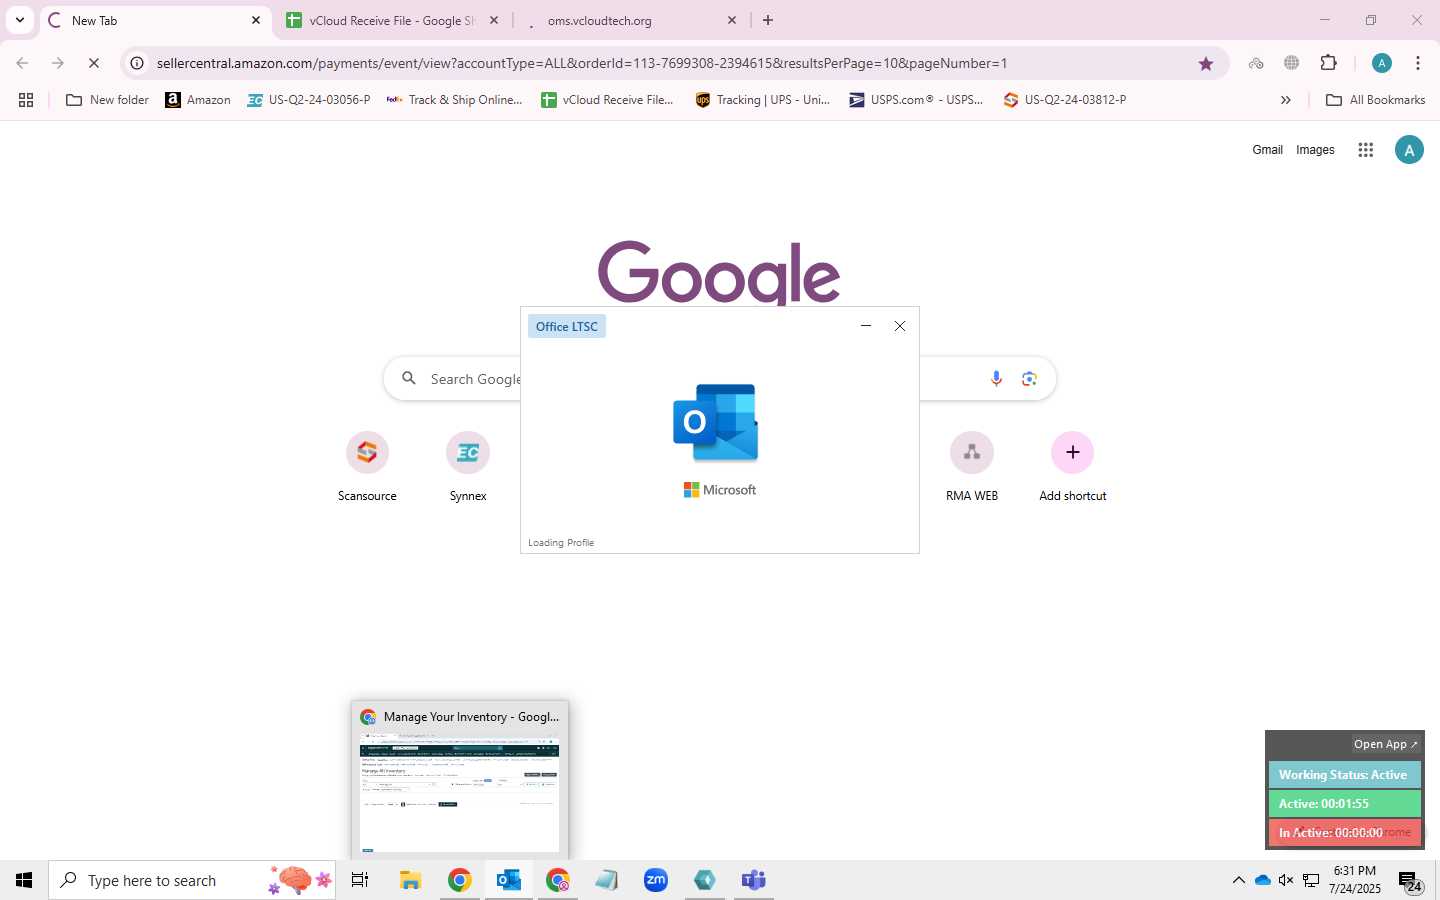Open Task View on the taskbar
This screenshot has height=900, width=1440.
click(360, 880)
